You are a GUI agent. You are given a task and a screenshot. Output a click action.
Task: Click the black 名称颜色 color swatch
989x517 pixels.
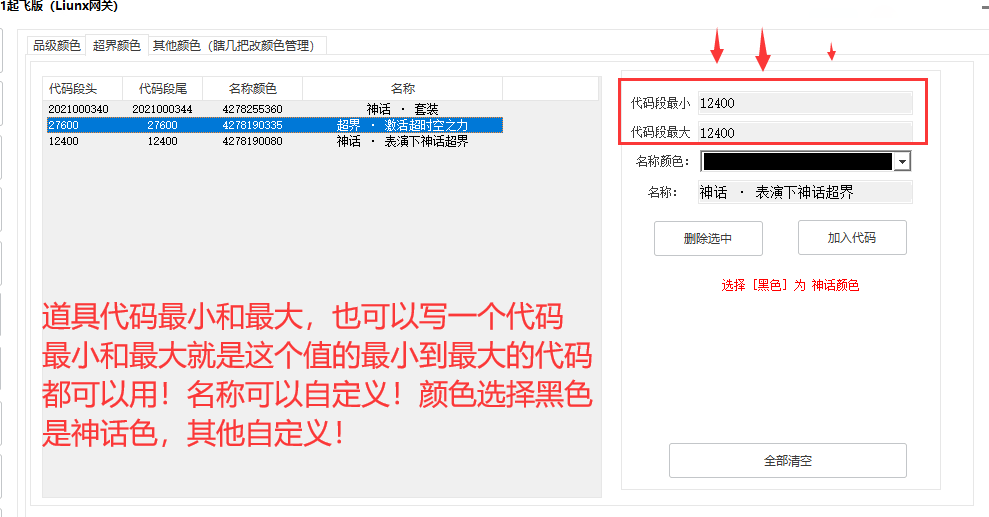coord(798,162)
